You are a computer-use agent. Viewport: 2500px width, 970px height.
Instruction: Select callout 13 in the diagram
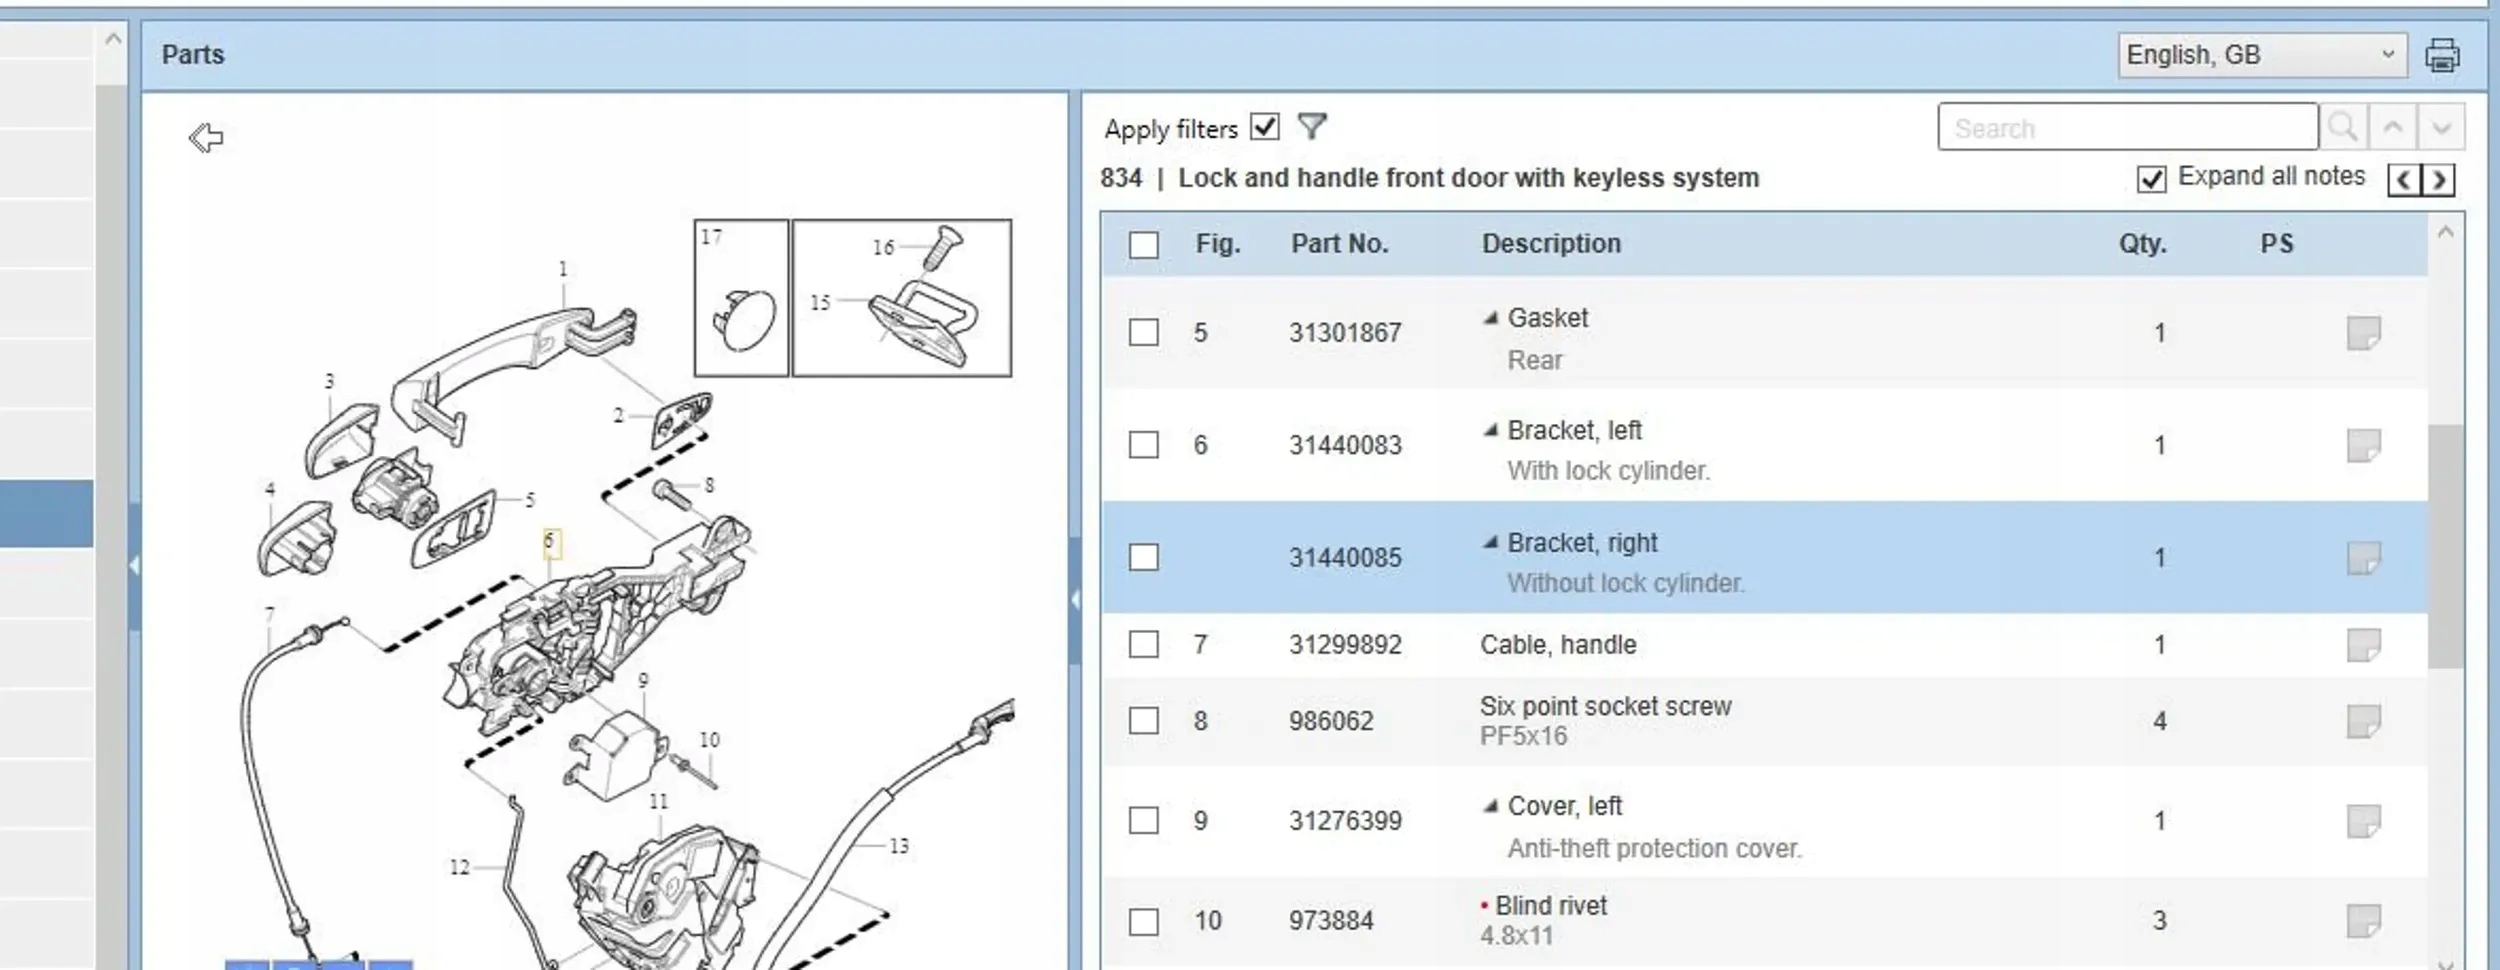click(x=899, y=846)
